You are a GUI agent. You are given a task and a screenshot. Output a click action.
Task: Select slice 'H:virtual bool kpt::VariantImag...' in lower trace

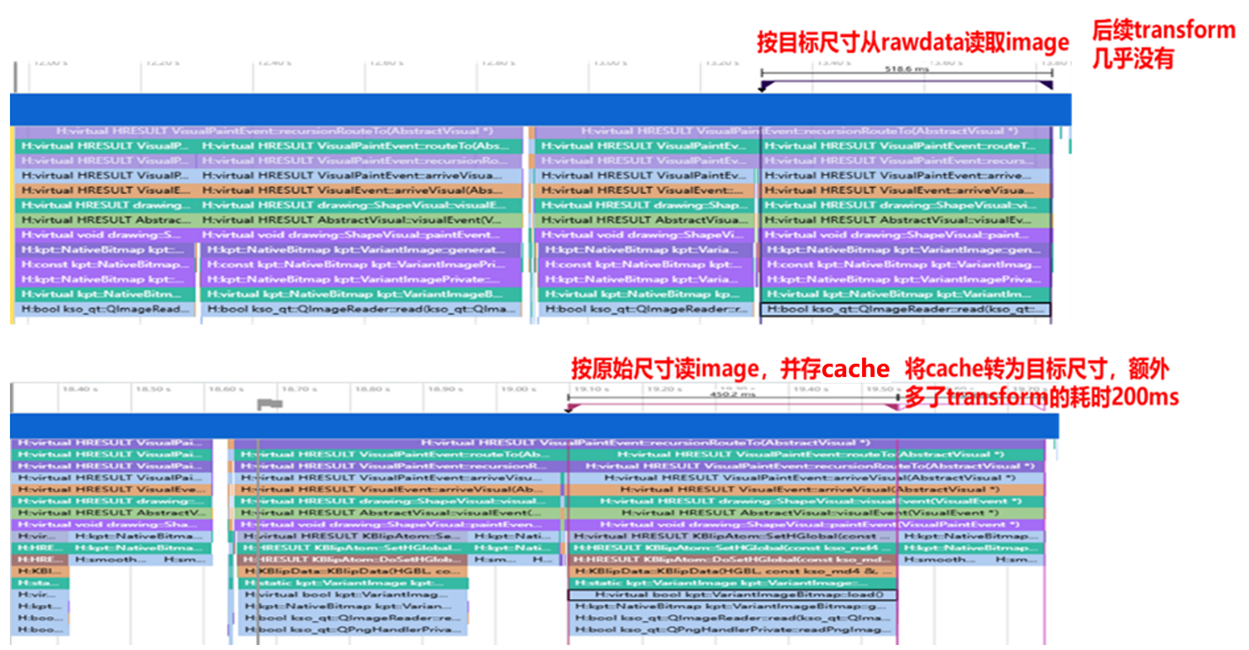coord(352,595)
